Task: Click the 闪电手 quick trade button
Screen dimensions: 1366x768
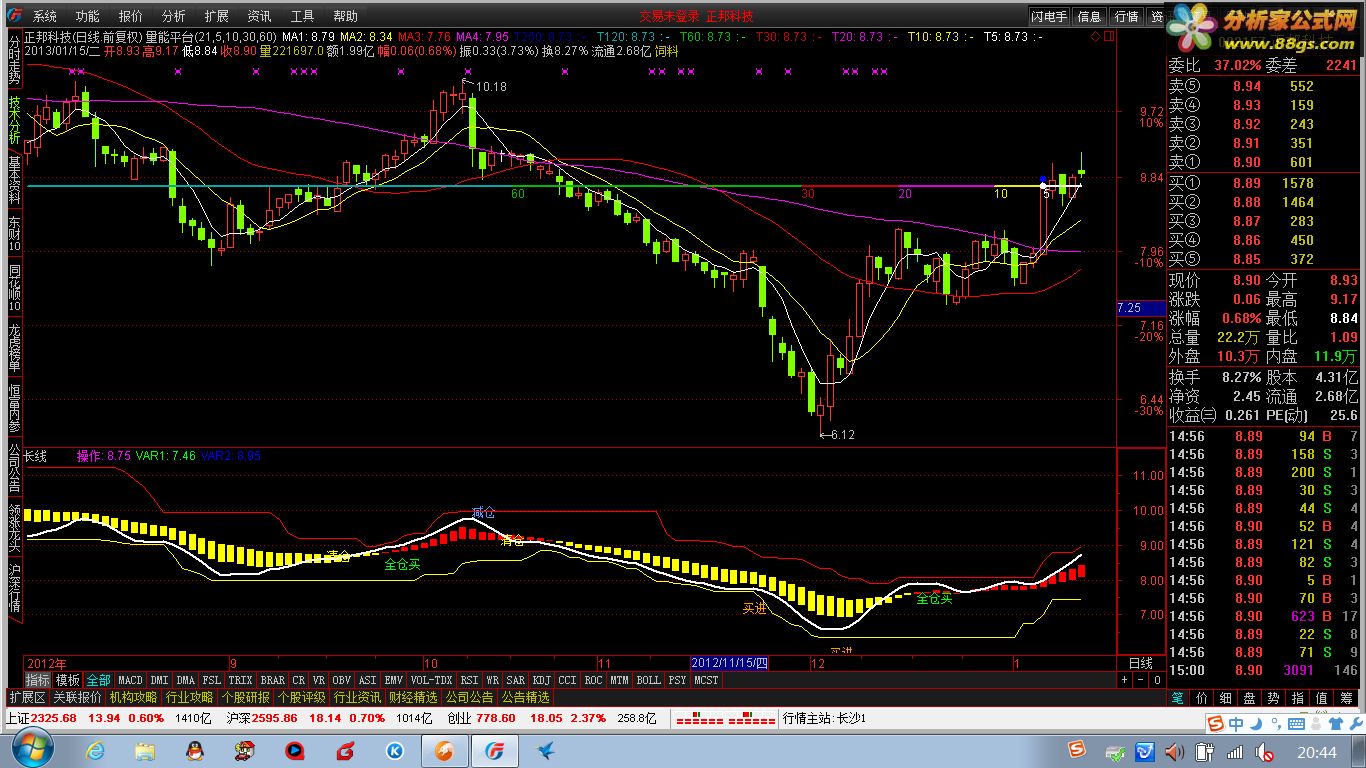Action: pos(1050,16)
